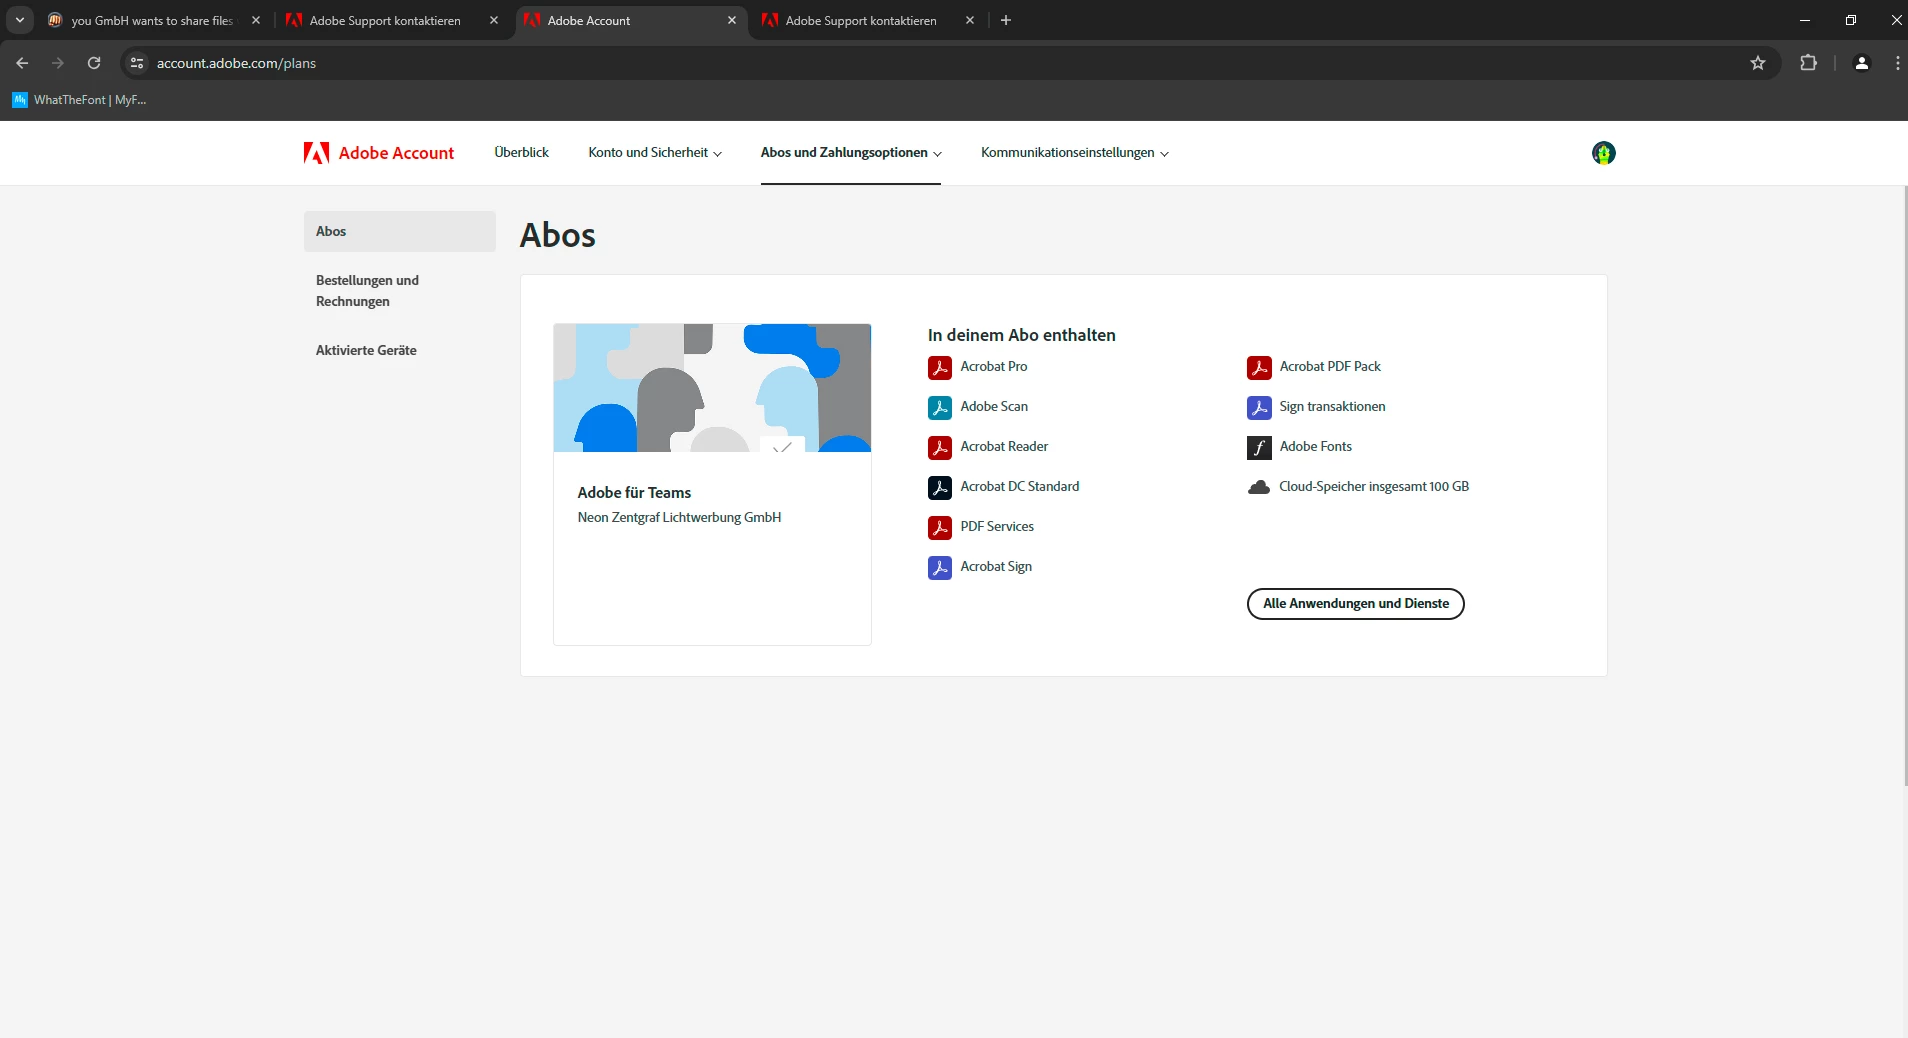The image size is (1908, 1038).
Task: Click the Sign transaktionen icon
Action: [1259, 407]
